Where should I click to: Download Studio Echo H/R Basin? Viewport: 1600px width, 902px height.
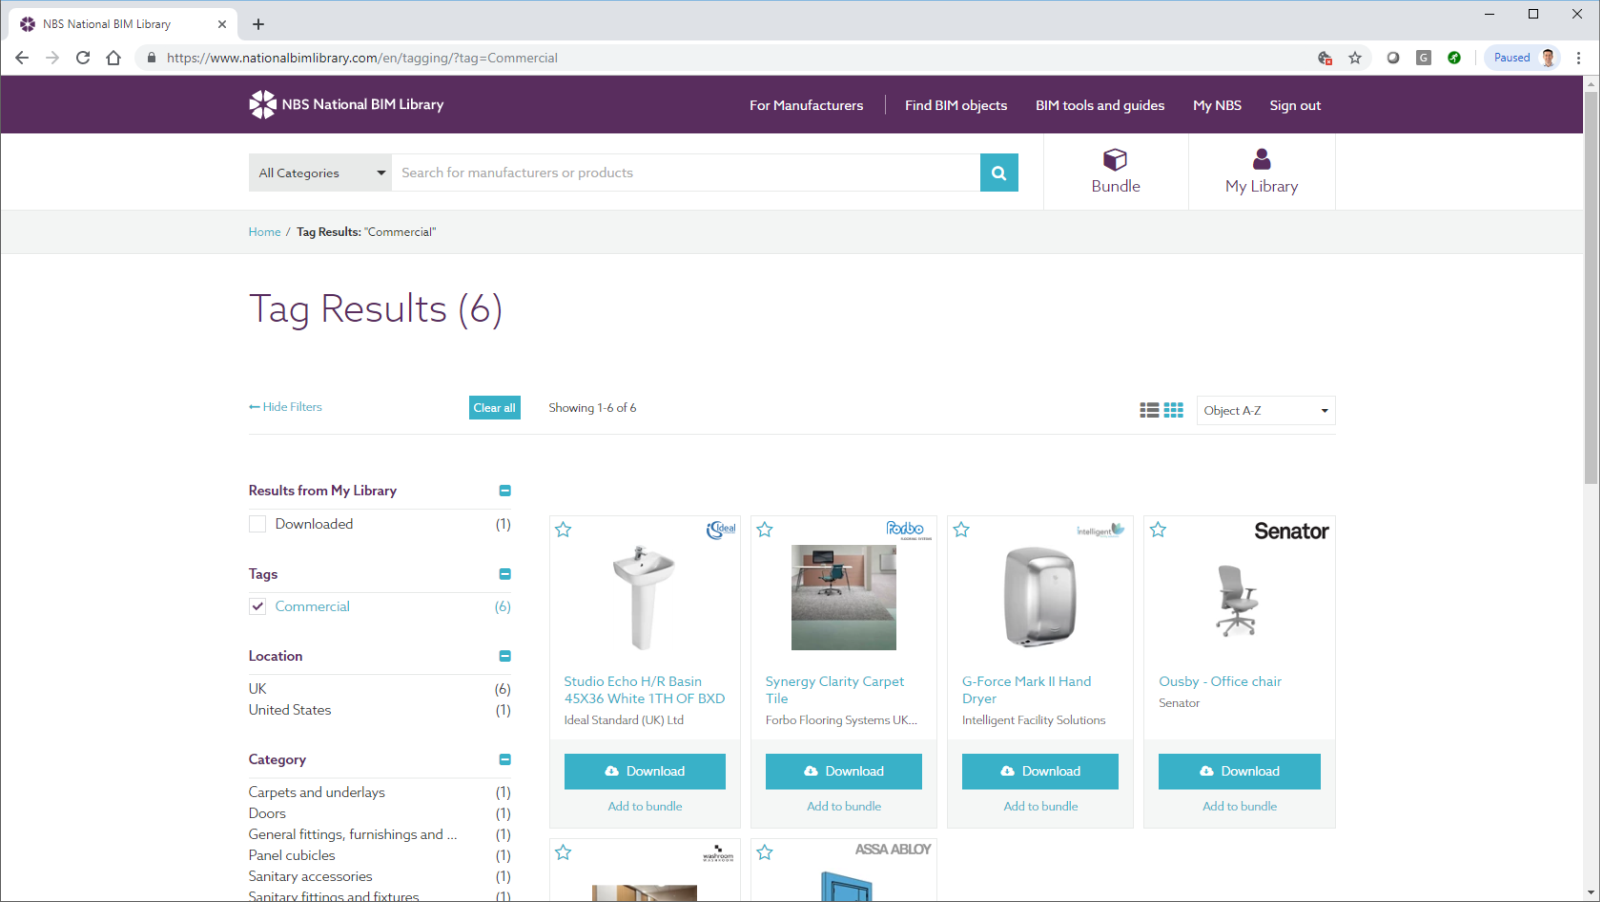click(645, 771)
